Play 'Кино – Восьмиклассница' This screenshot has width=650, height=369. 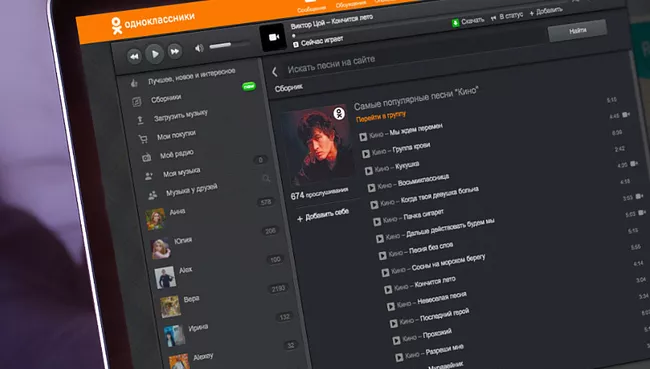[x=371, y=188]
